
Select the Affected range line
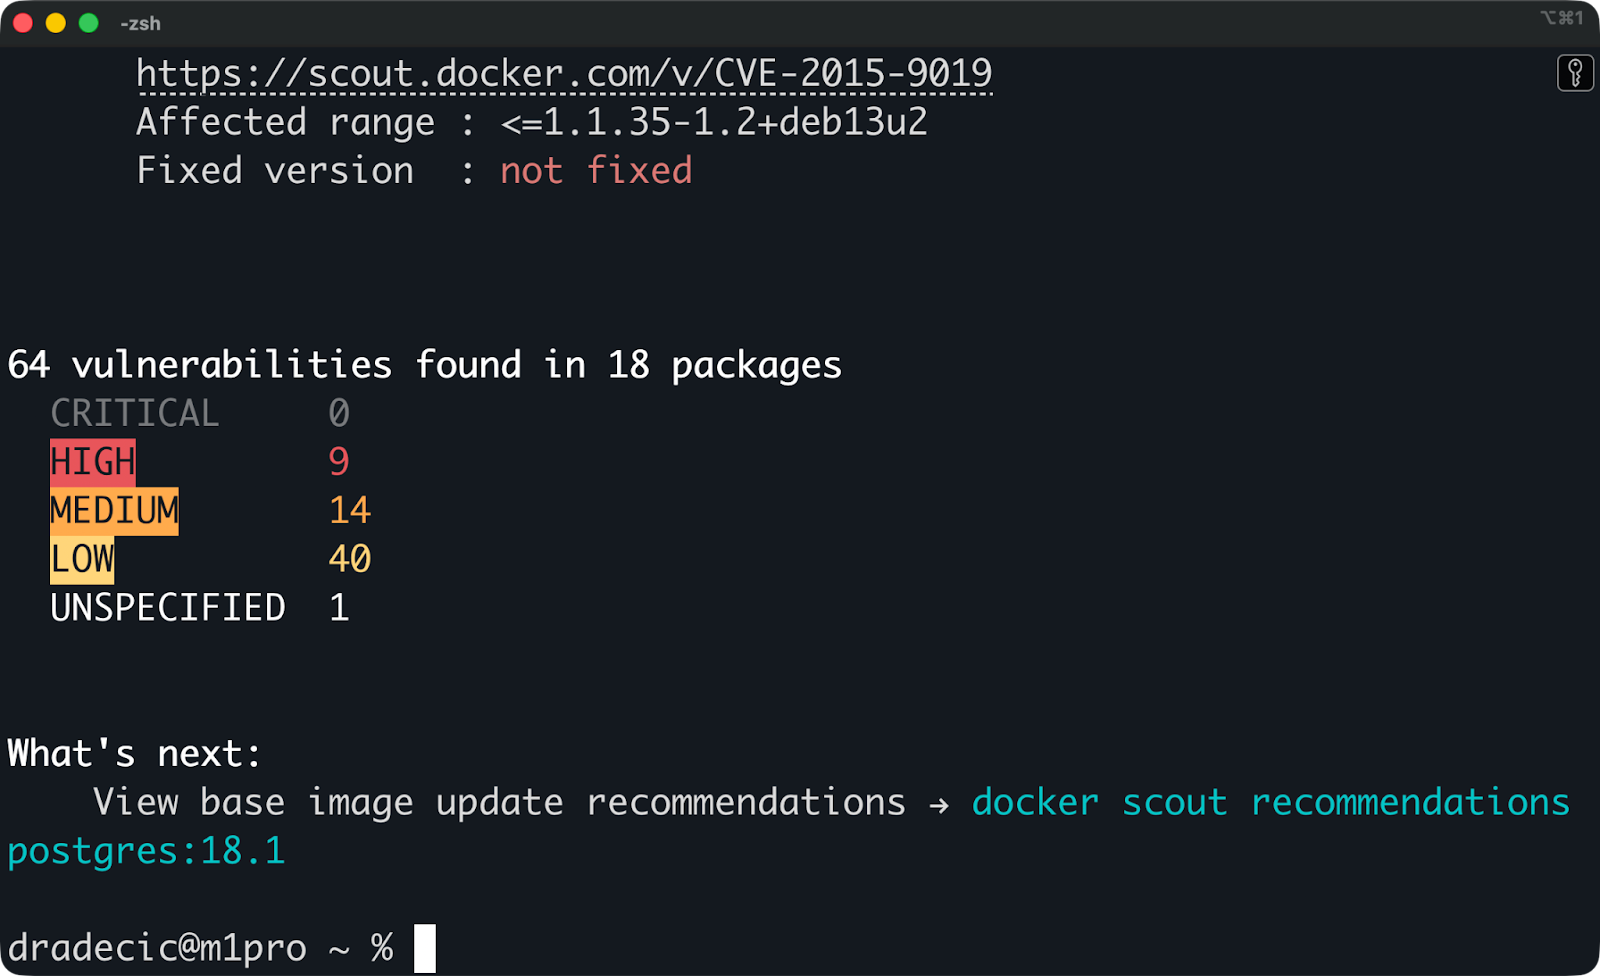click(530, 121)
